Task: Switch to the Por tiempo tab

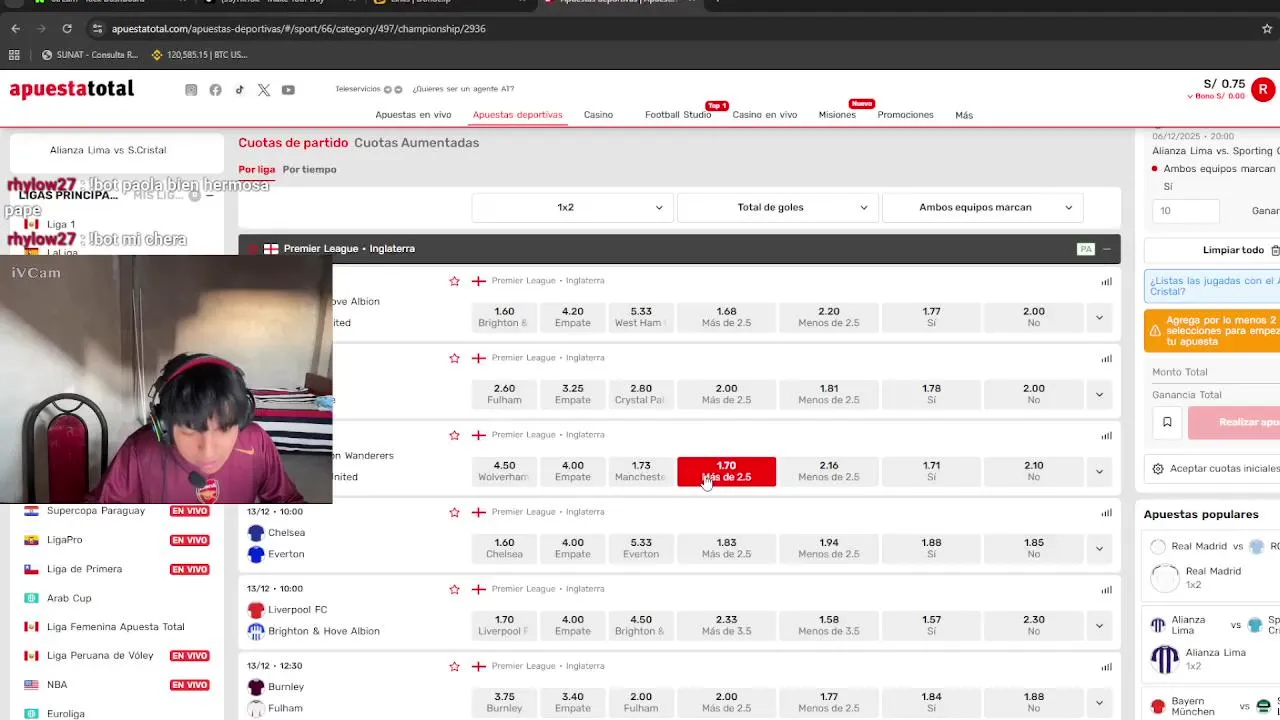Action: point(309,169)
